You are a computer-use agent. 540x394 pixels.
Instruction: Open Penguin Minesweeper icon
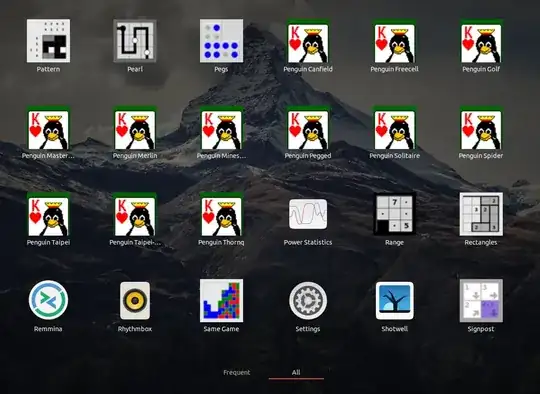(221, 128)
